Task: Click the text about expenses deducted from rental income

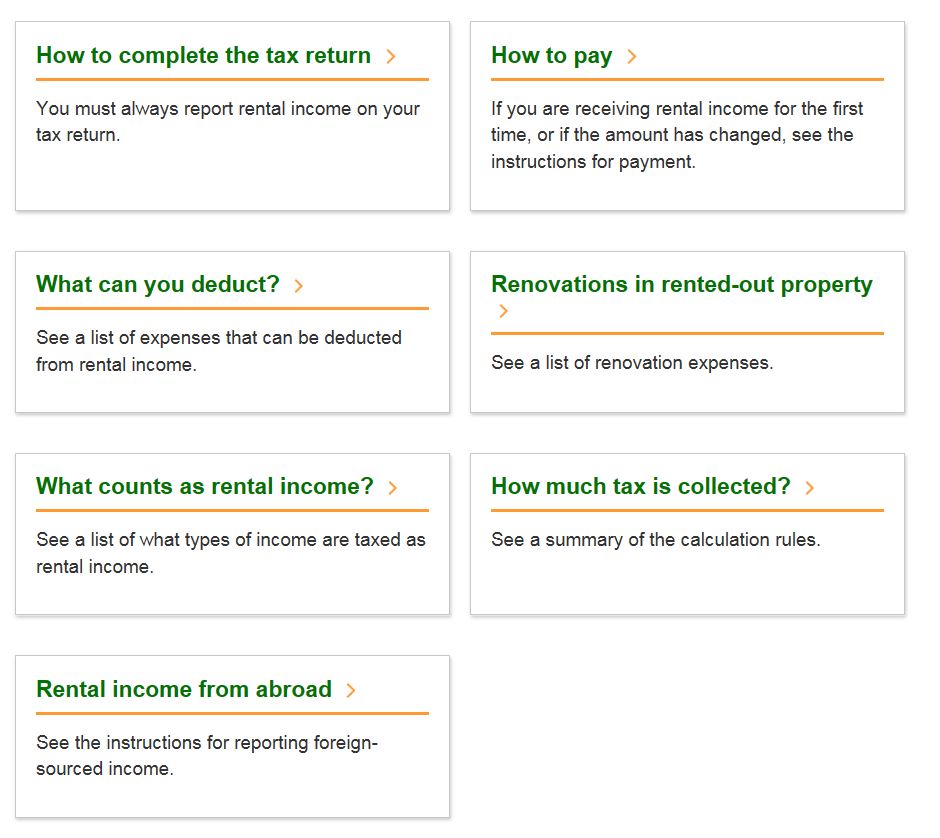Action: coord(218,351)
